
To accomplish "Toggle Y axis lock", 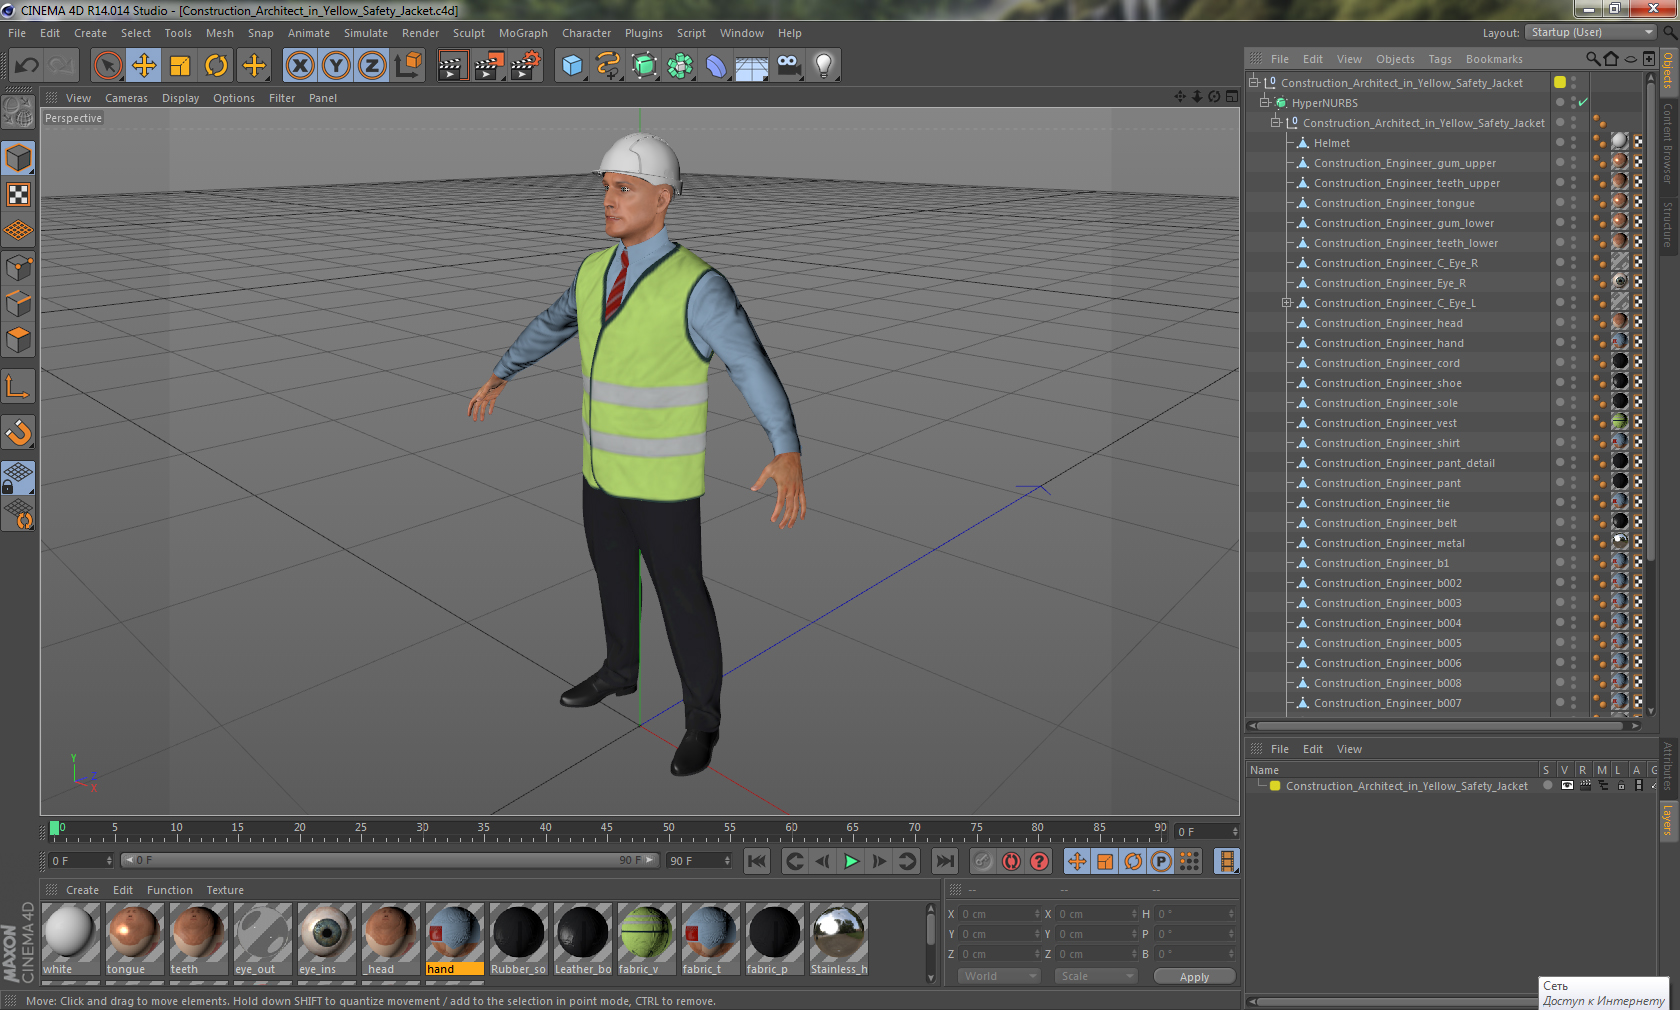I will (x=335, y=66).
